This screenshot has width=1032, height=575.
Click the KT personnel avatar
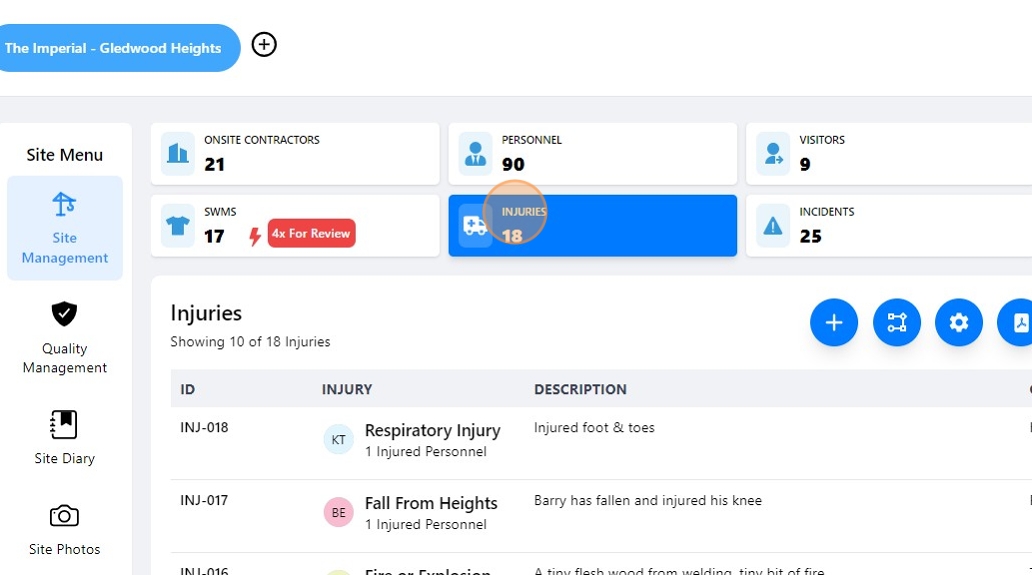pyautogui.click(x=339, y=440)
